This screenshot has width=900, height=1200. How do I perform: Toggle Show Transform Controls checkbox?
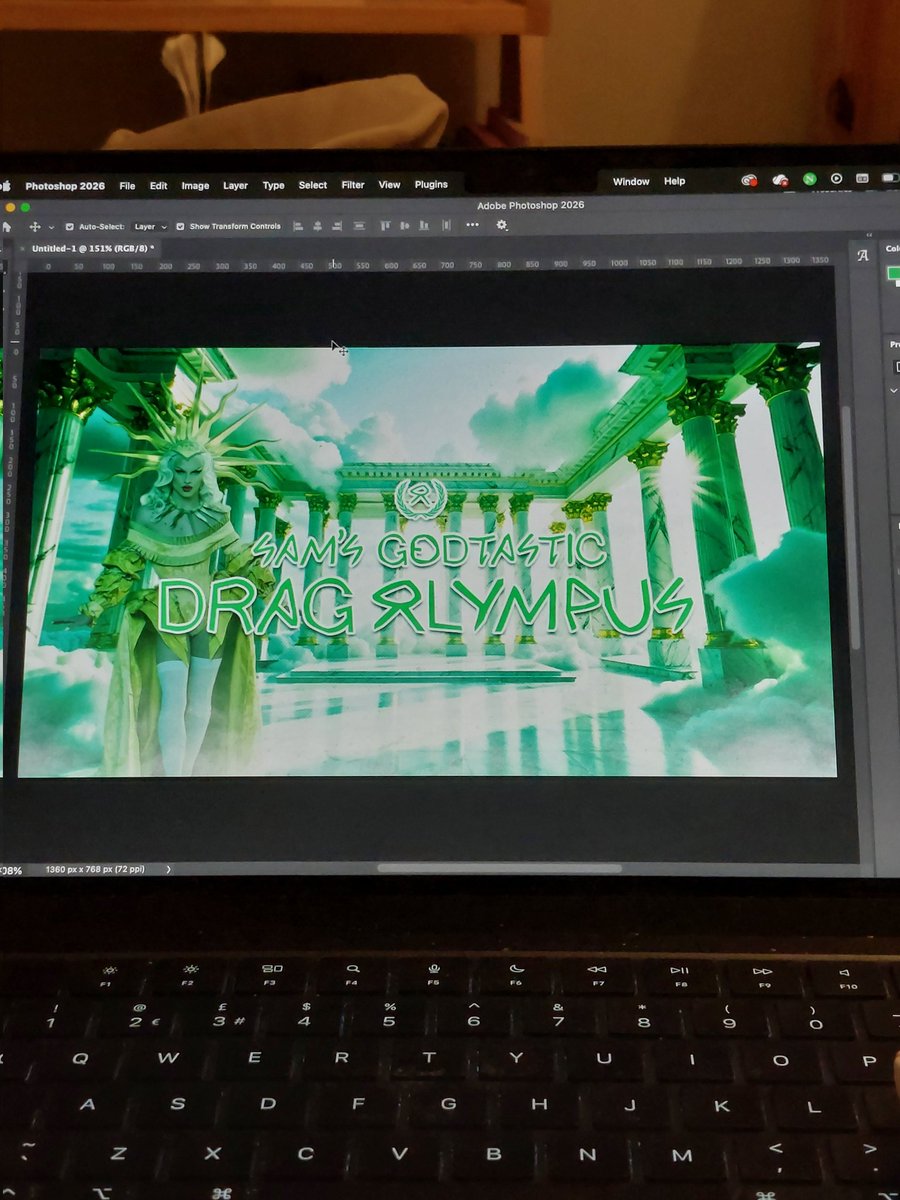pos(180,227)
